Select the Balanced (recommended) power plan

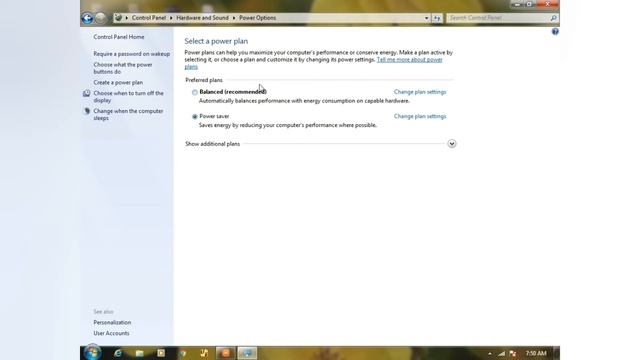[195, 92]
